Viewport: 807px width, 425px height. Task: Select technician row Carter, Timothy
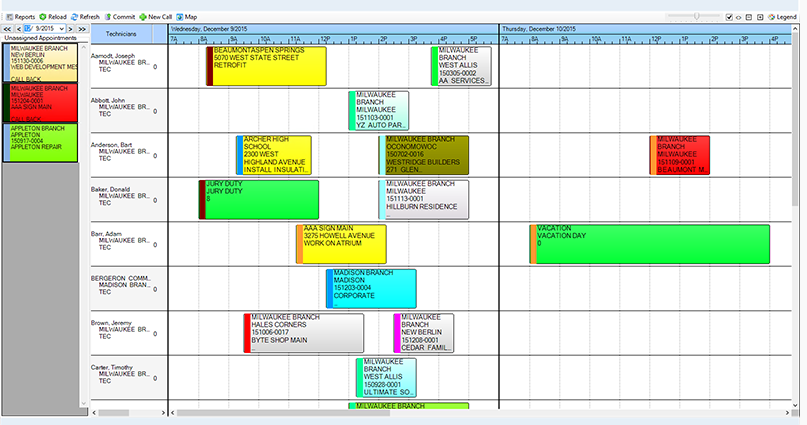pos(129,378)
